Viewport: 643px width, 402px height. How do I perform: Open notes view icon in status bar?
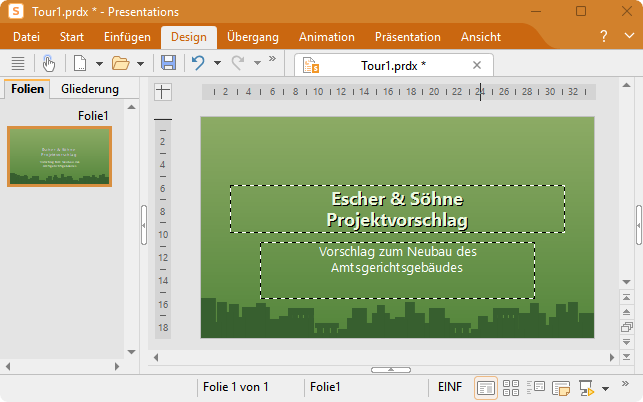coord(561,387)
